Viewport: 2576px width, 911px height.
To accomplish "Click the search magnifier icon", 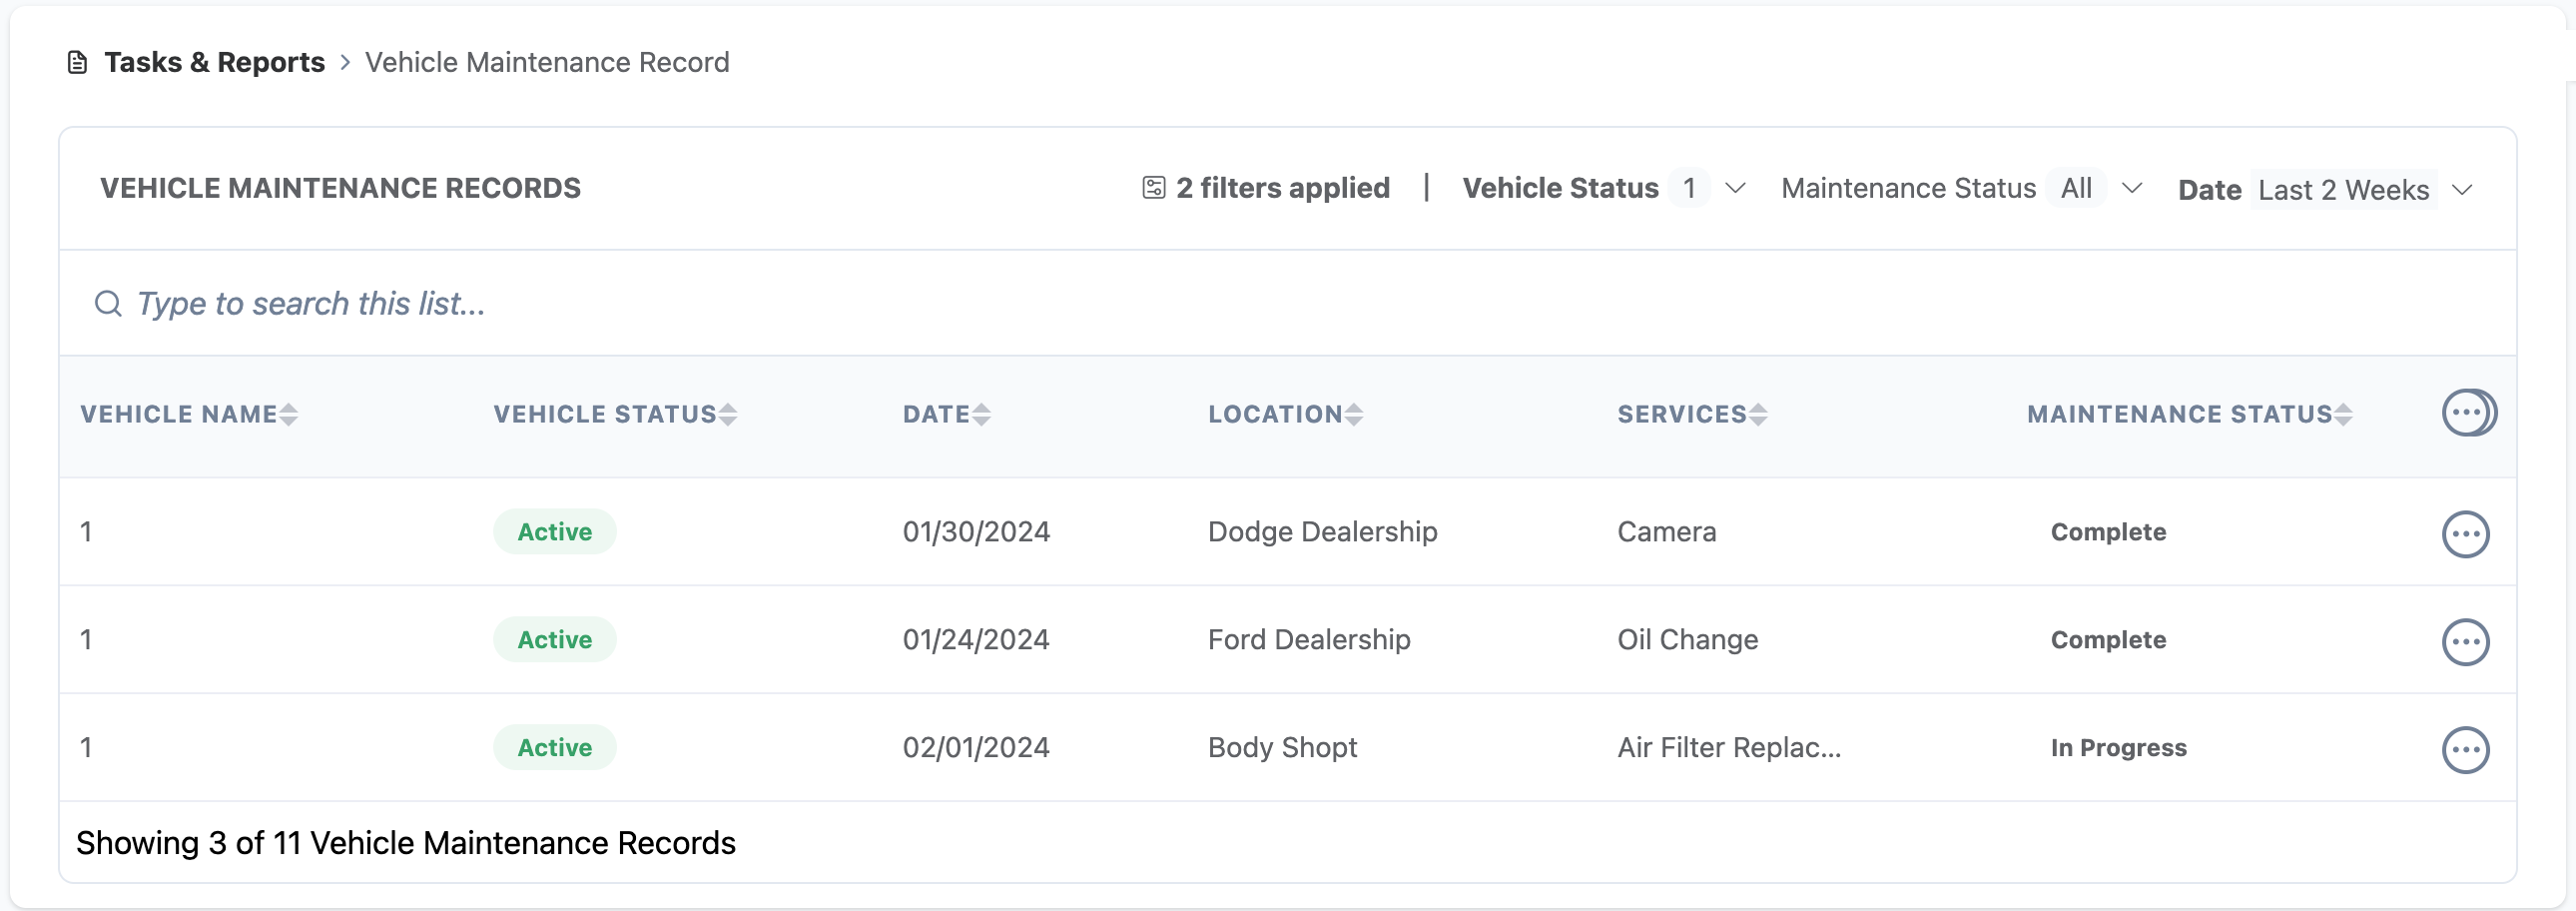I will (x=108, y=304).
